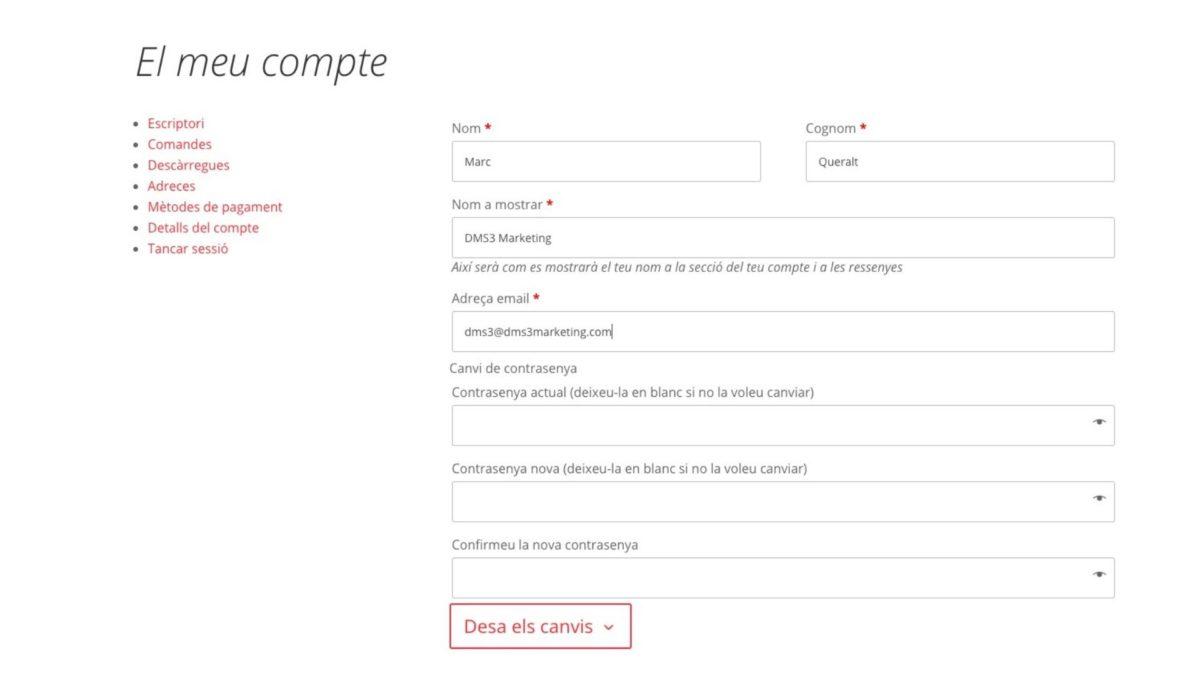The image size is (1200, 675).
Task: Click the Cognom field containing Queralt
Action: [x=960, y=161]
